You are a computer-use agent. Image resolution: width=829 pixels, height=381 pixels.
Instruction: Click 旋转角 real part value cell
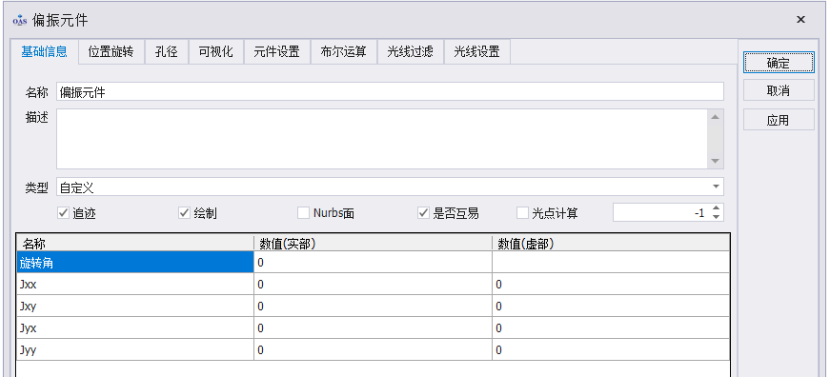coord(373,262)
